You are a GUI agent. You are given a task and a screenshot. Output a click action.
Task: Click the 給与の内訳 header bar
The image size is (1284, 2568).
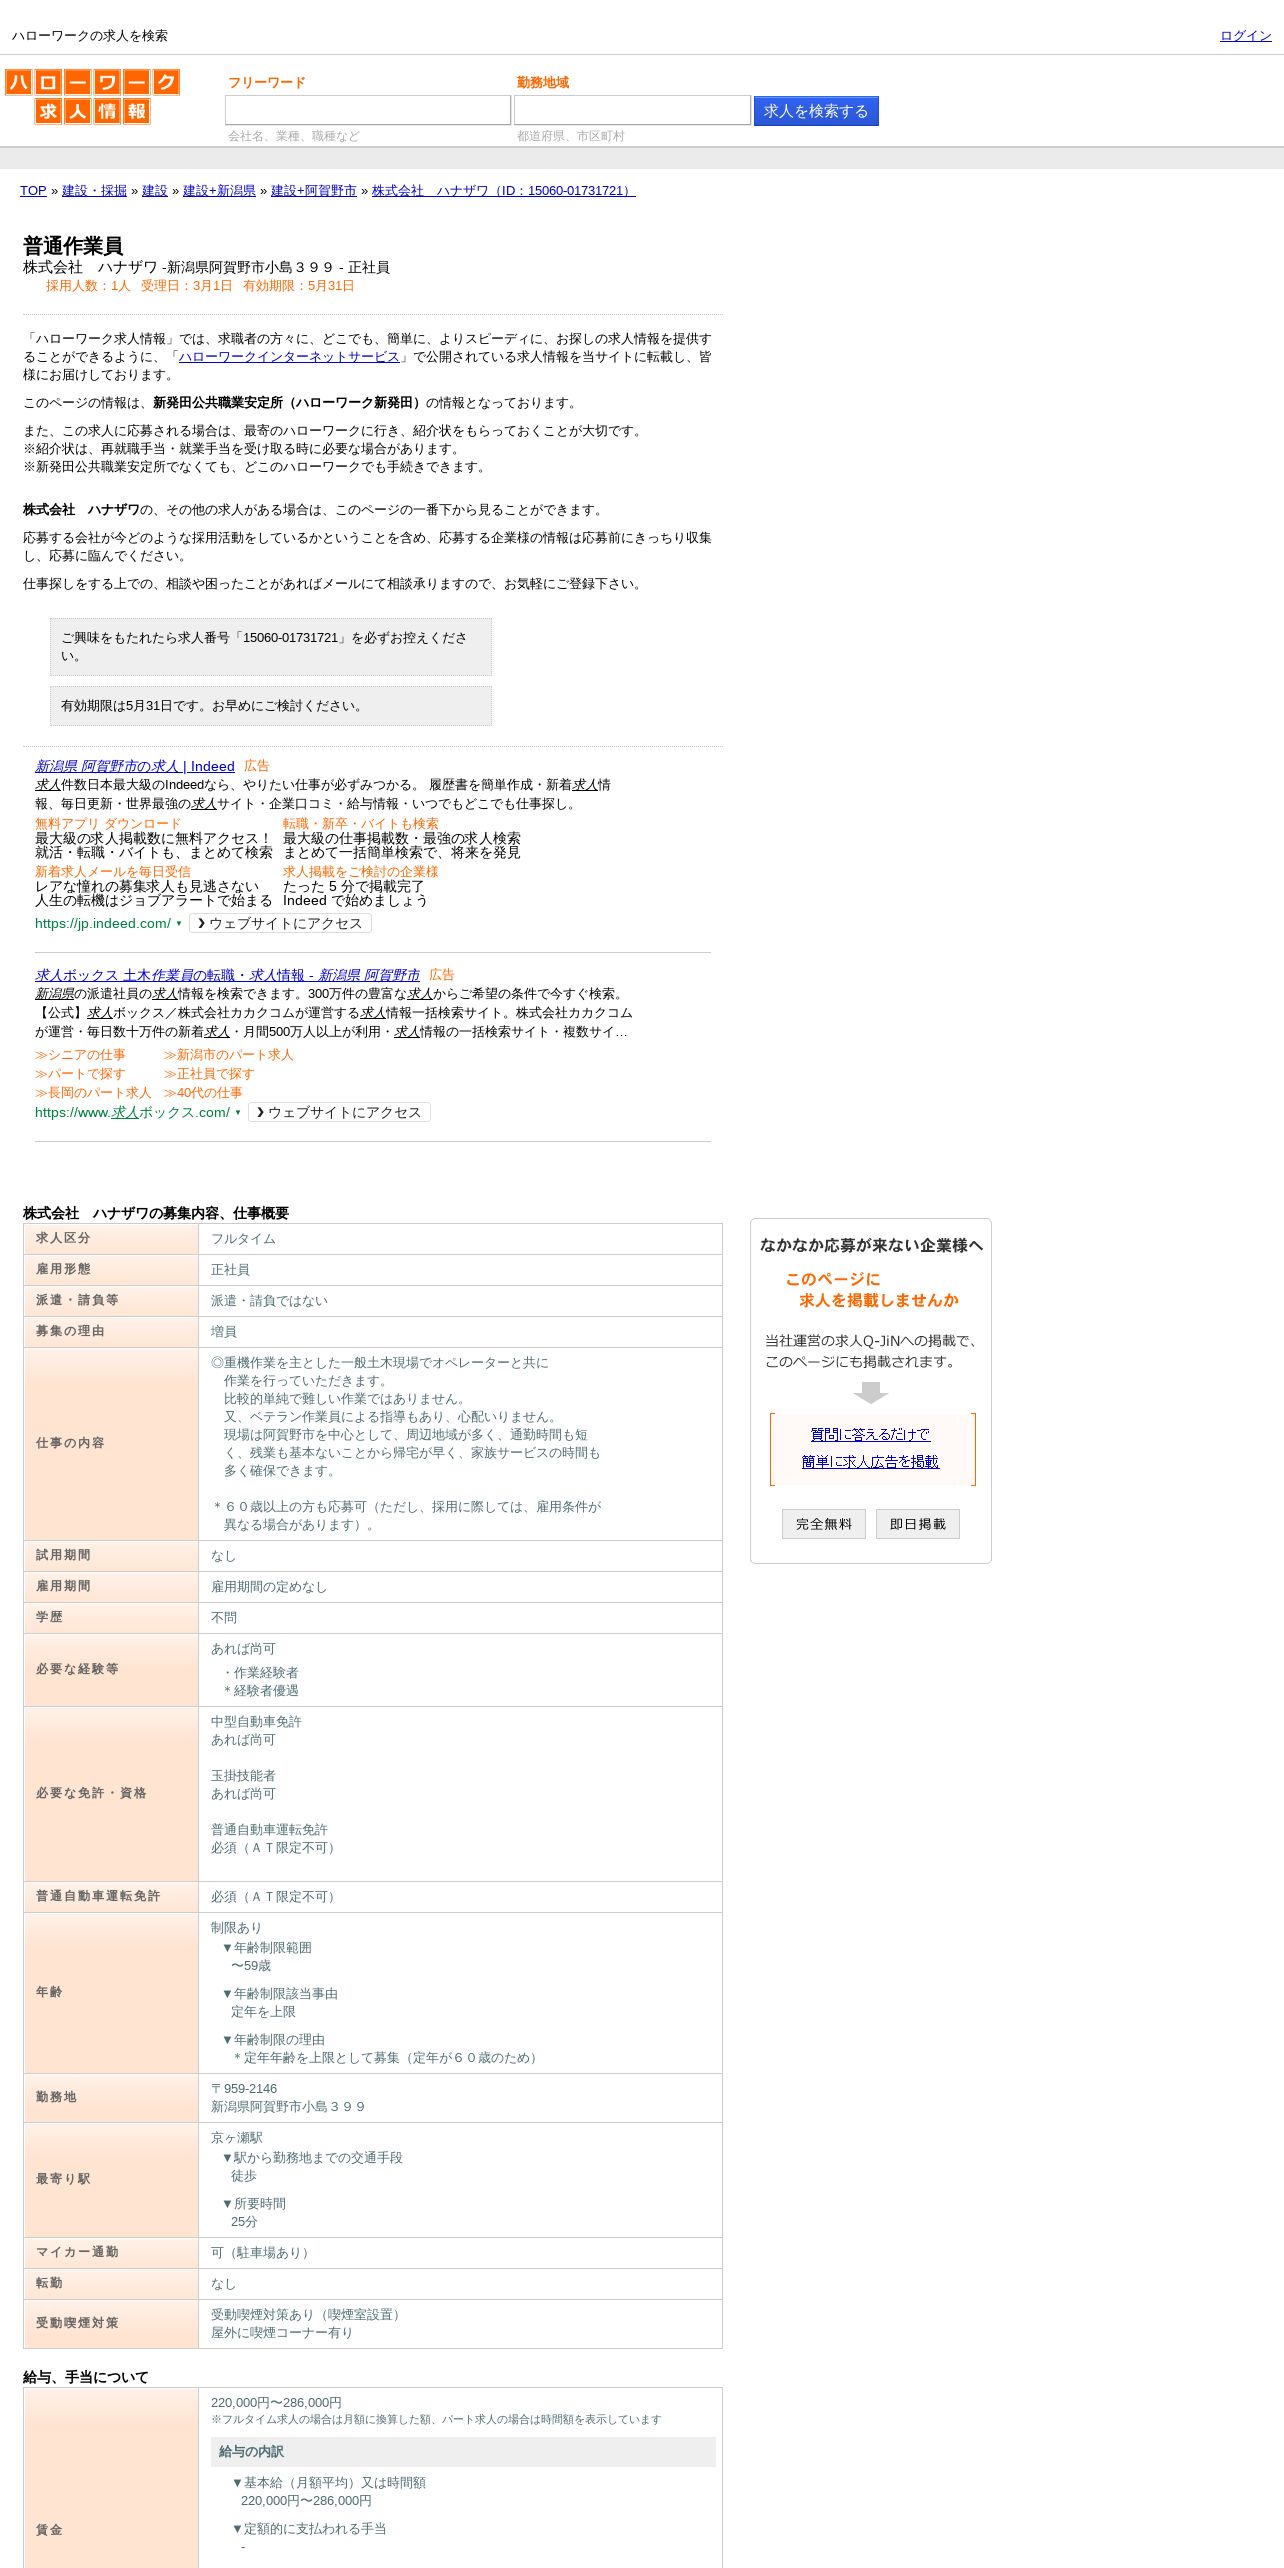point(463,2452)
